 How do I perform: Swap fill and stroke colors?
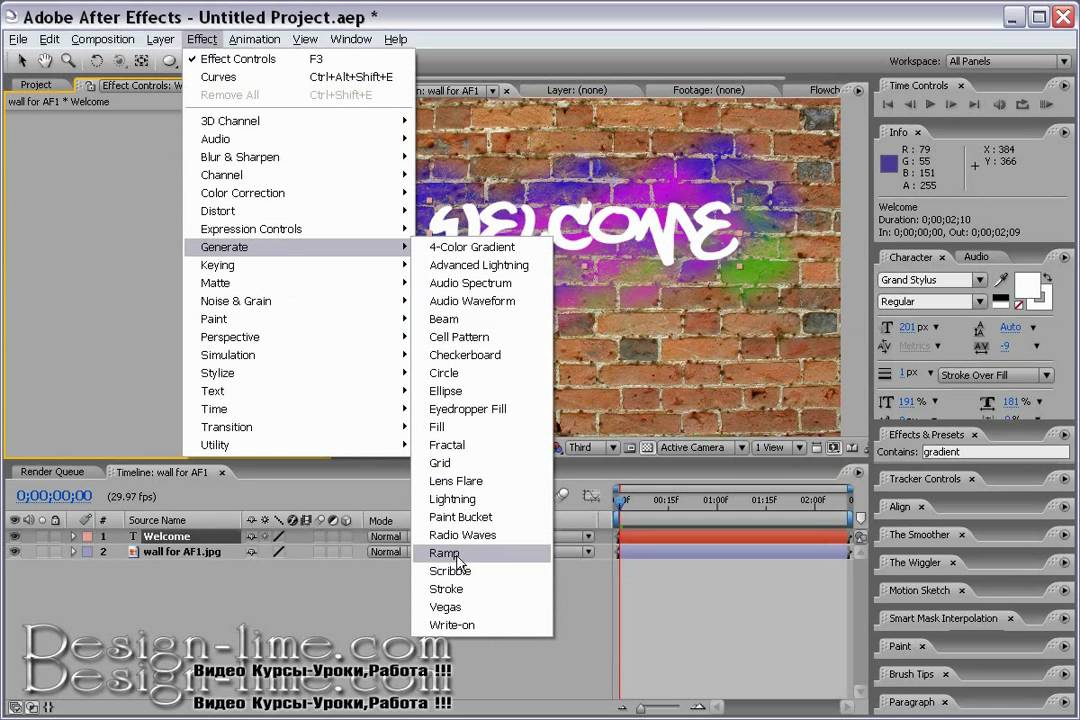pyautogui.click(x=1047, y=277)
